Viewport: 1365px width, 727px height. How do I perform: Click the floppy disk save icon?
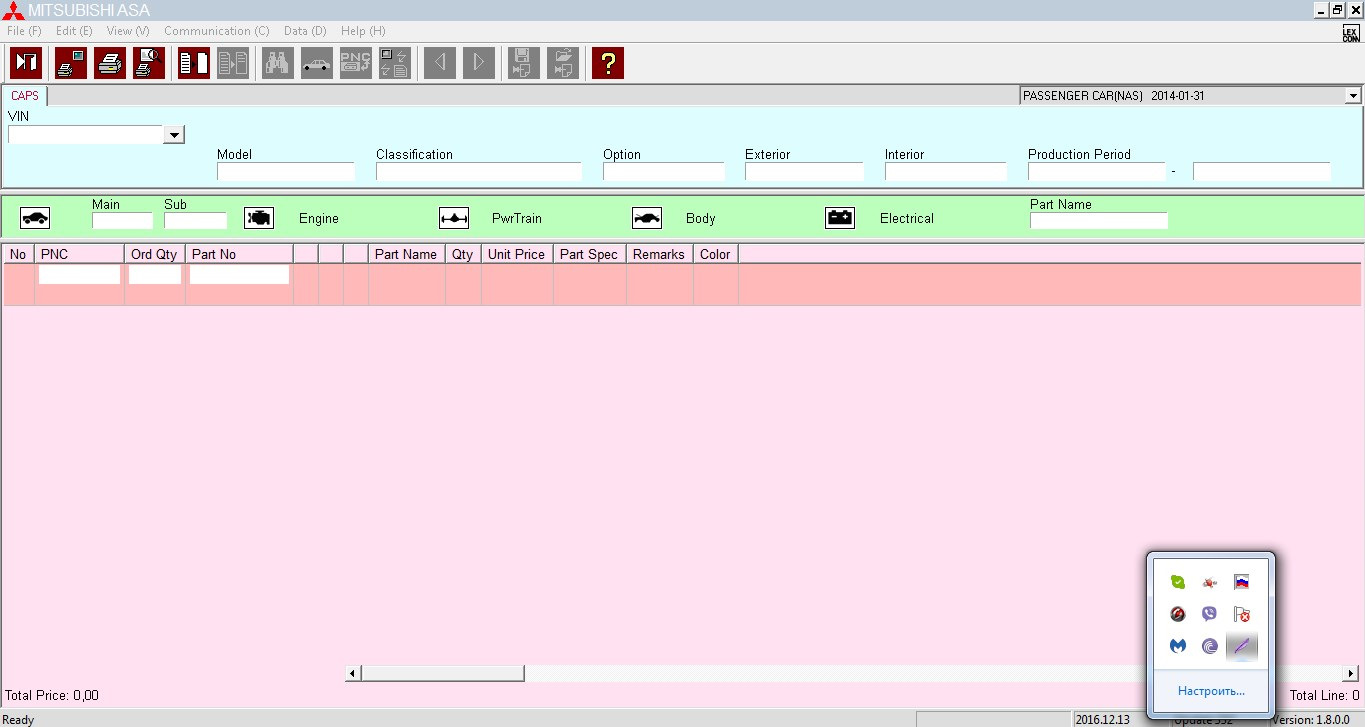tap(524, 63)
